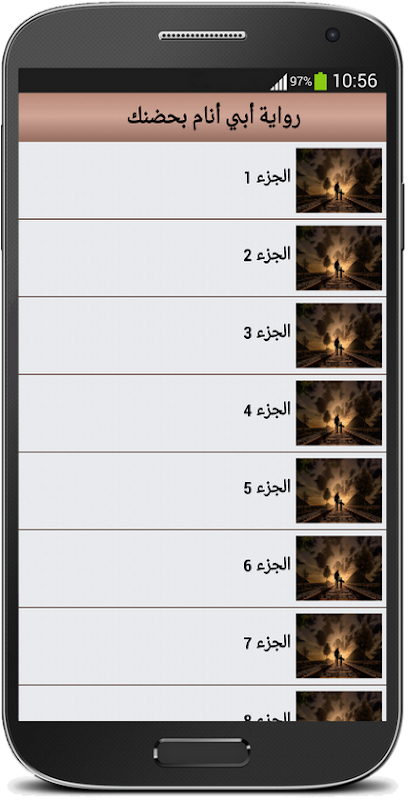Open the الجزء 7 entry
408x800 pixels.
pyautogui.click(x=202, y=646)
